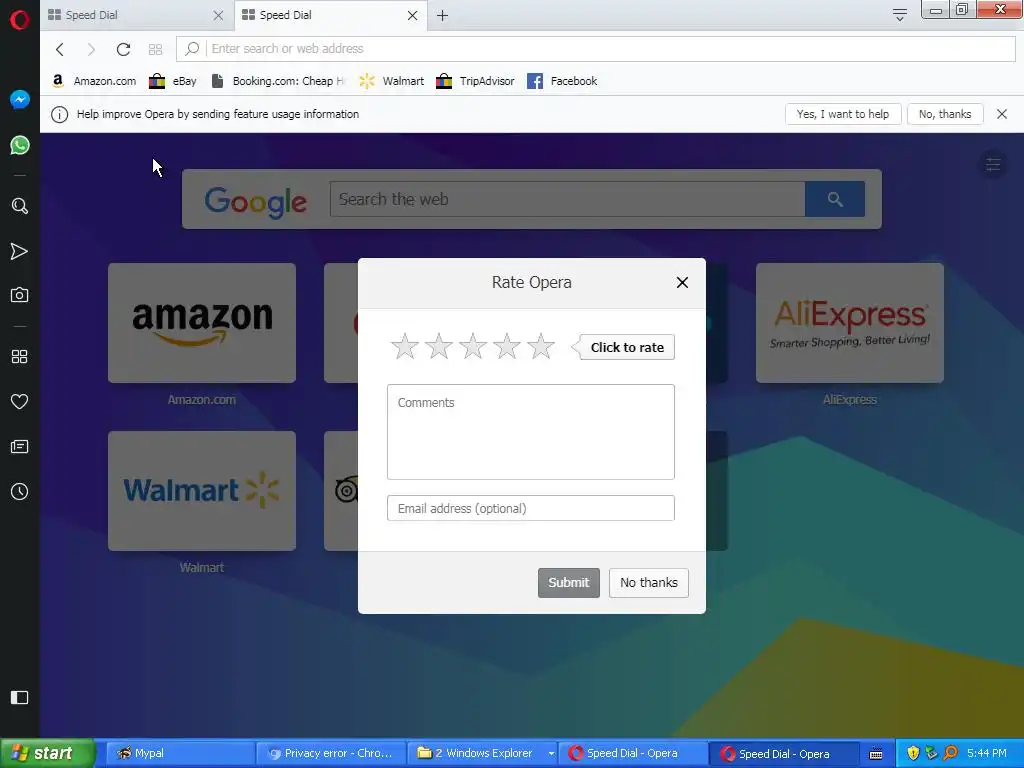Open personal news icon in sidebar
This screenshot has width=1024, height=768.
point(20,447)
